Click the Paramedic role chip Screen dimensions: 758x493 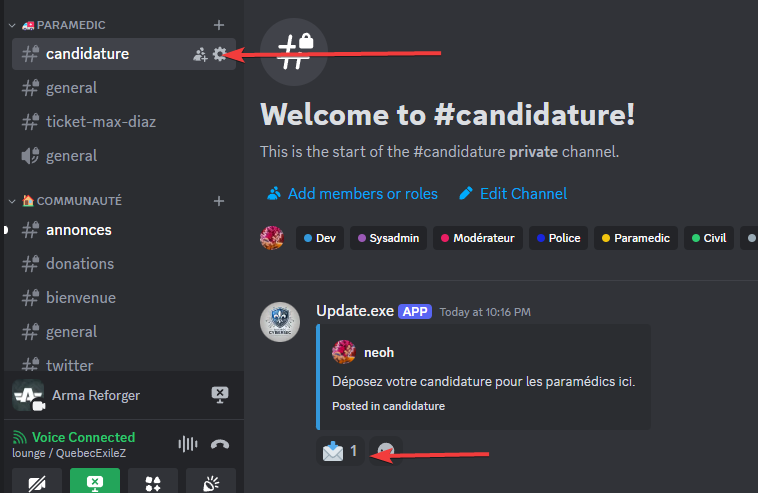click(634, 238)
